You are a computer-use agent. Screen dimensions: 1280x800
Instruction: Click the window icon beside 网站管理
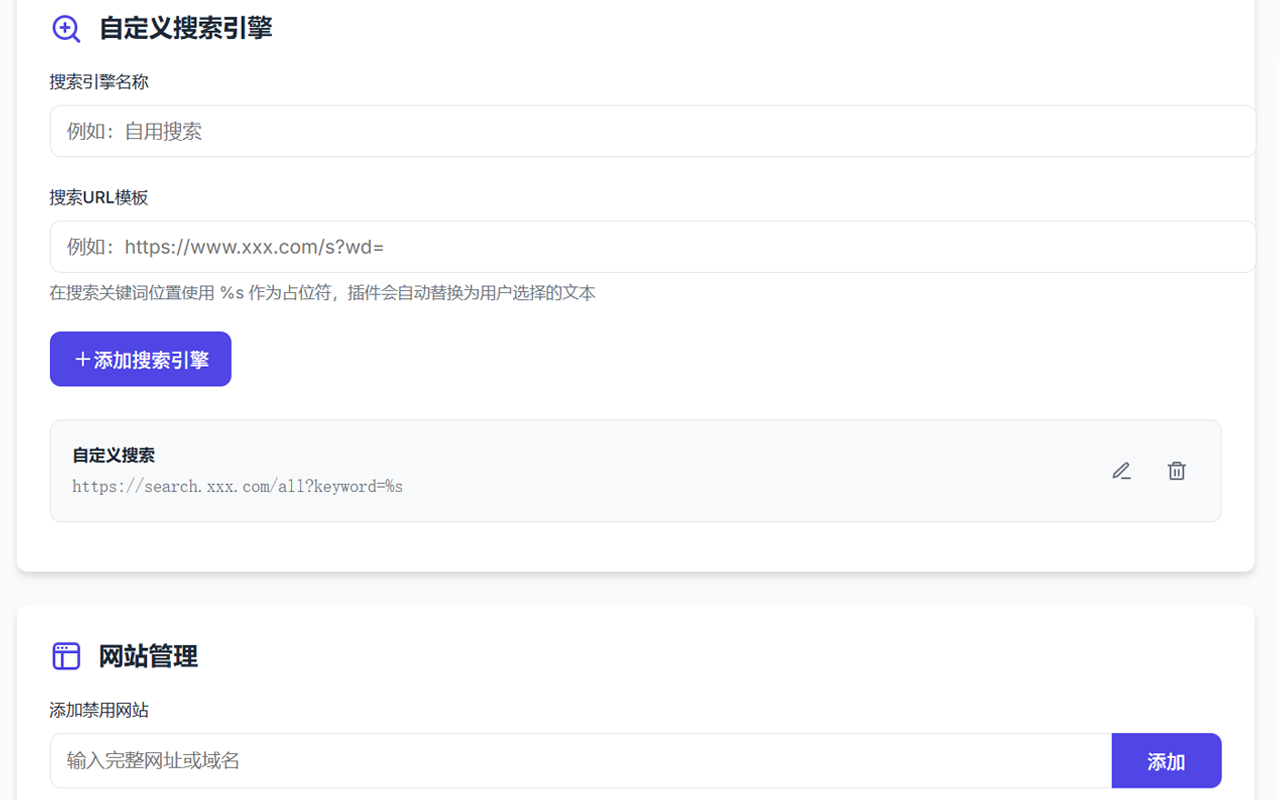click(x=66, y=656)
